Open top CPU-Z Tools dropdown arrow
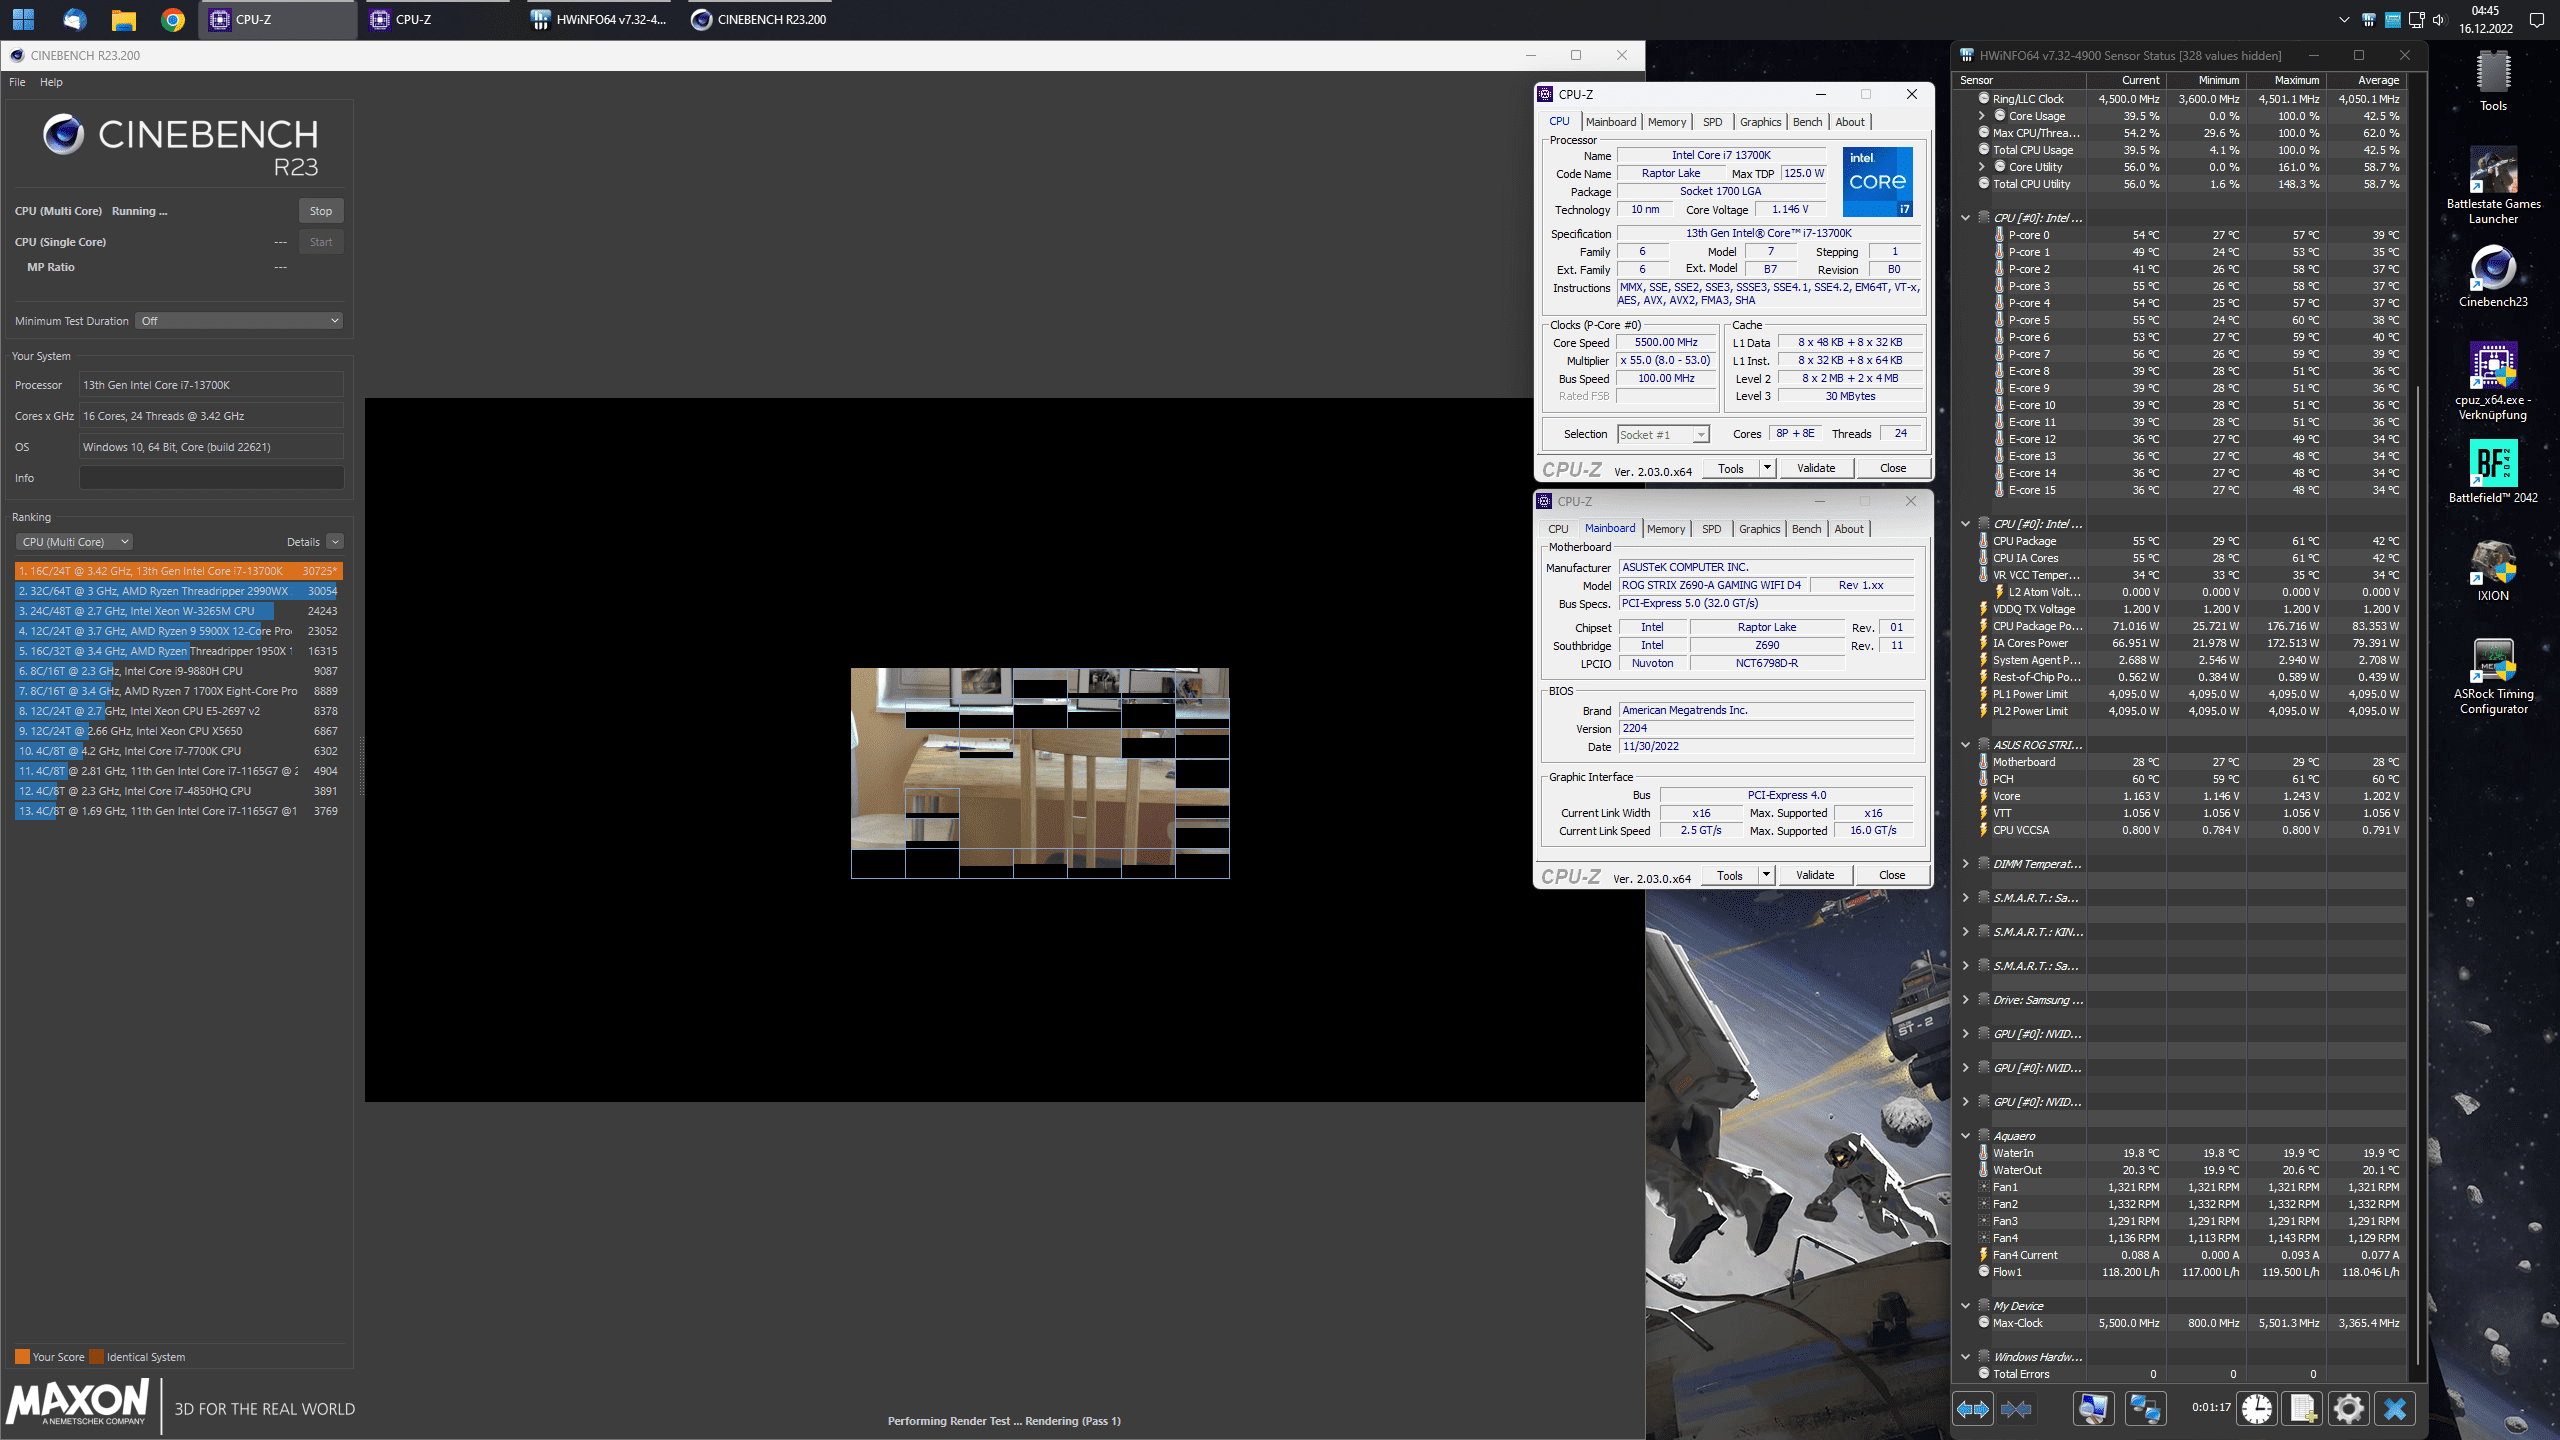 coord(1767,468)
